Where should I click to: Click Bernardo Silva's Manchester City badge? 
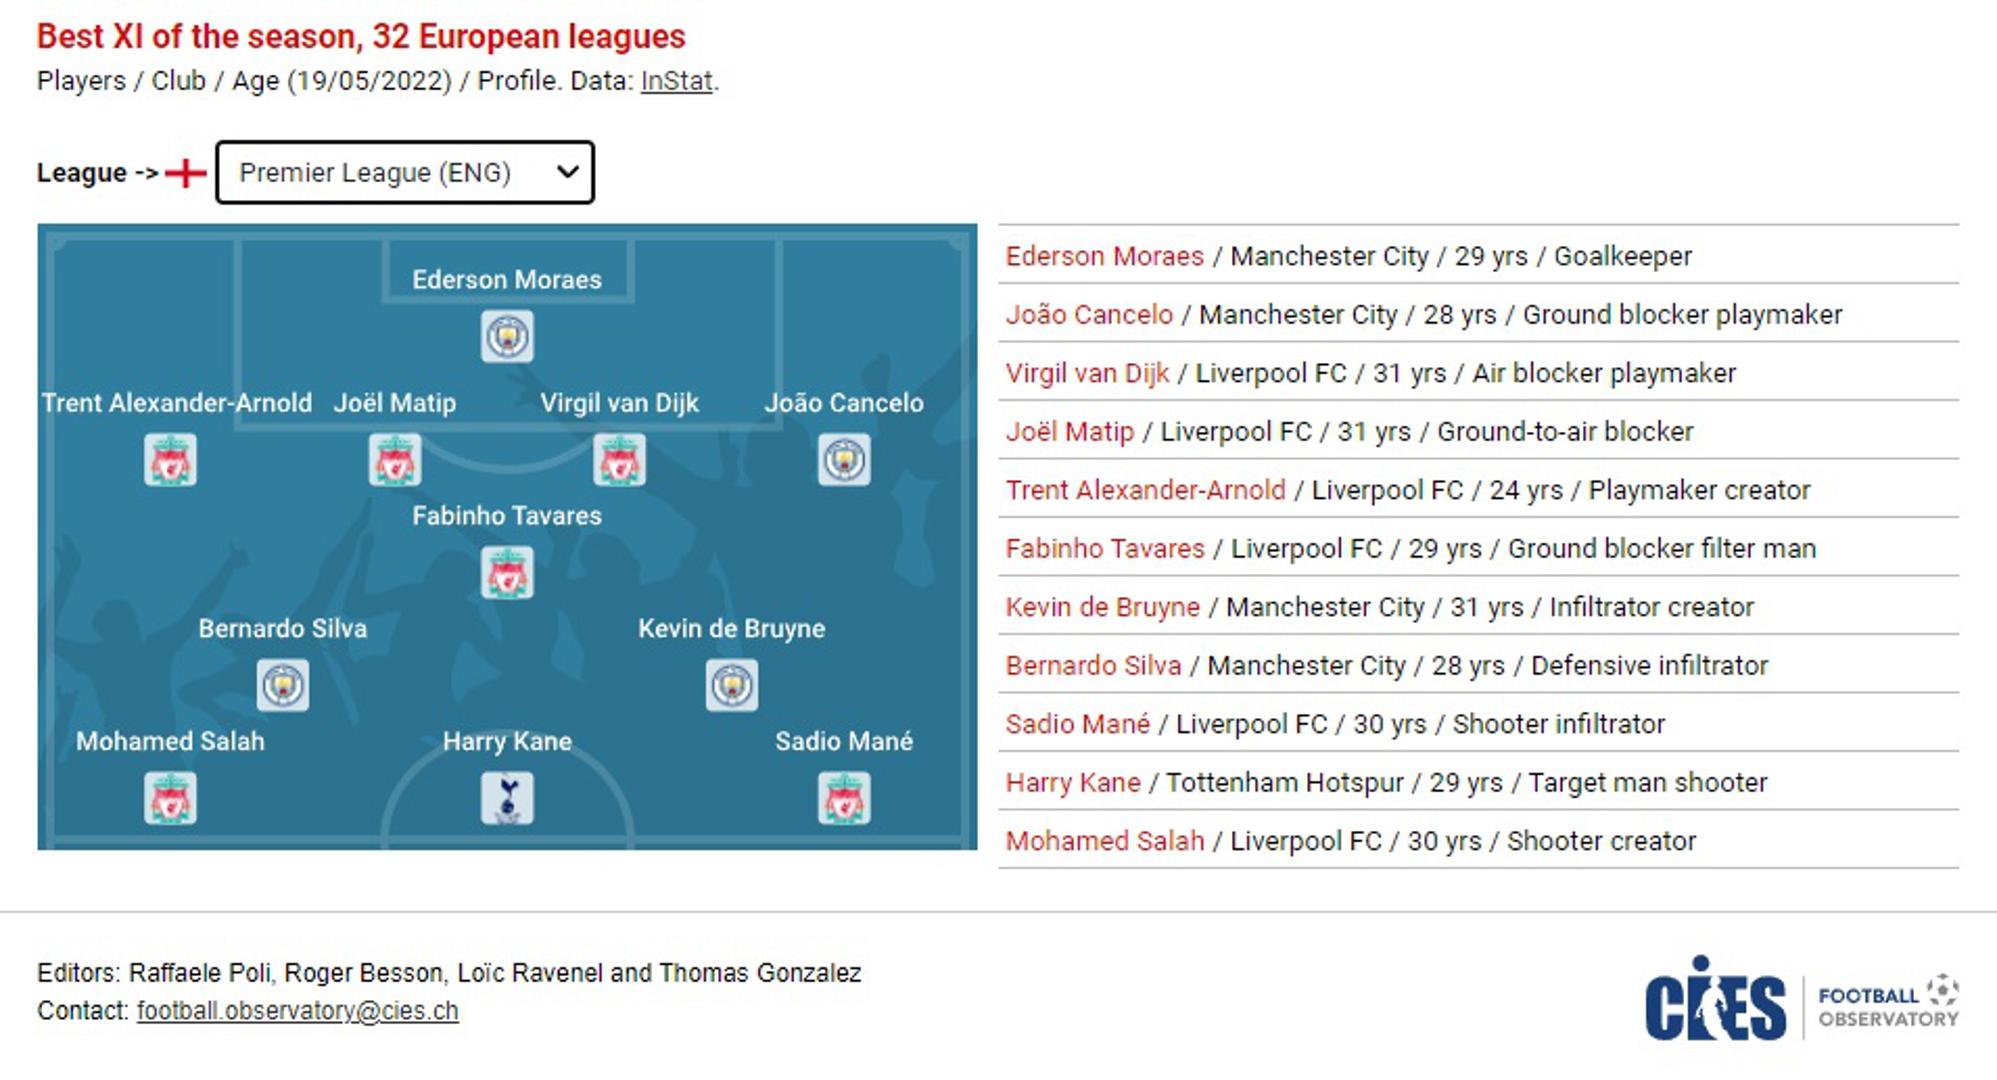tap(283, 686)
